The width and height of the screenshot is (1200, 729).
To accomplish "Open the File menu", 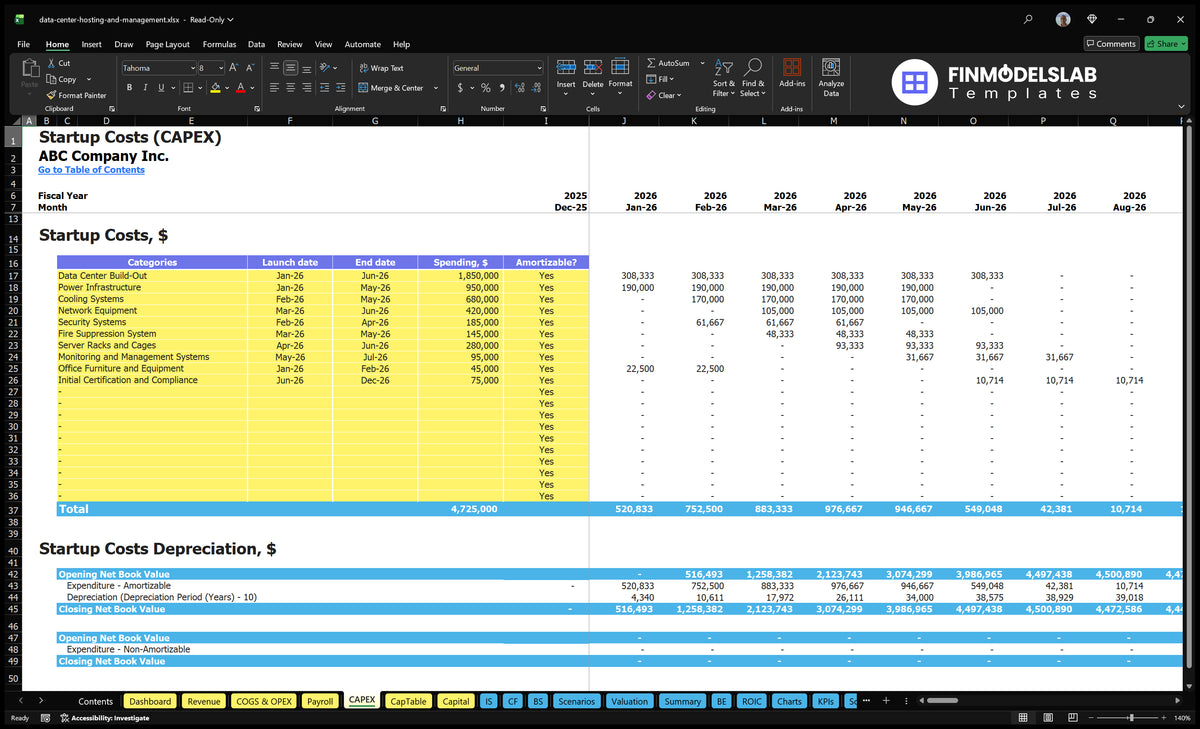I will point(23,44).
